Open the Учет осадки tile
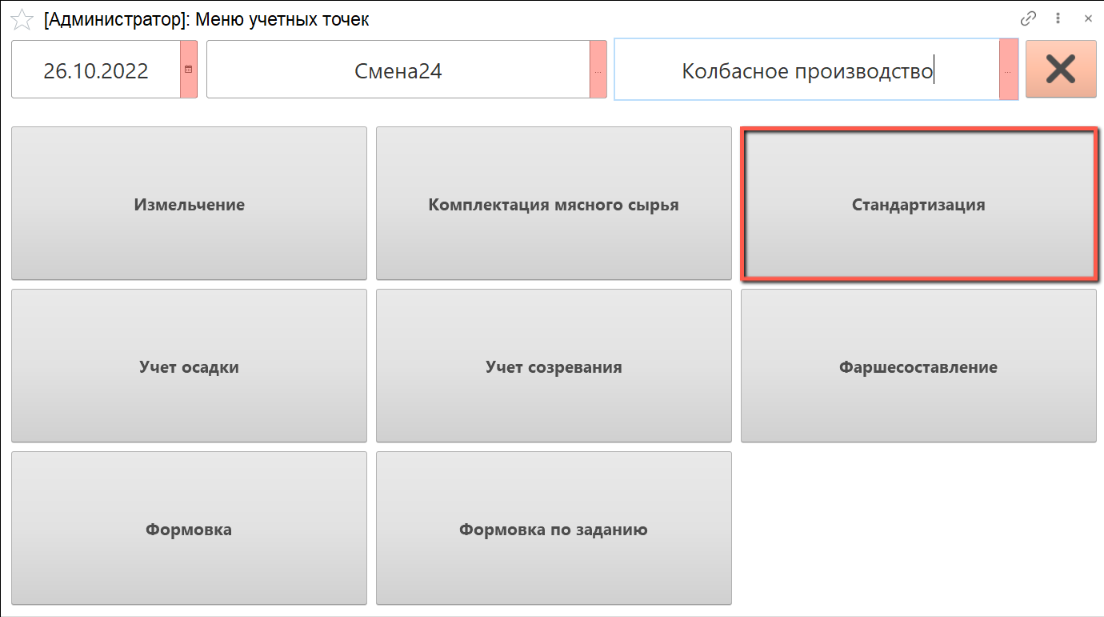Image resolution: width=1104 pixels, height=617 pixels. tap(189, 366)
